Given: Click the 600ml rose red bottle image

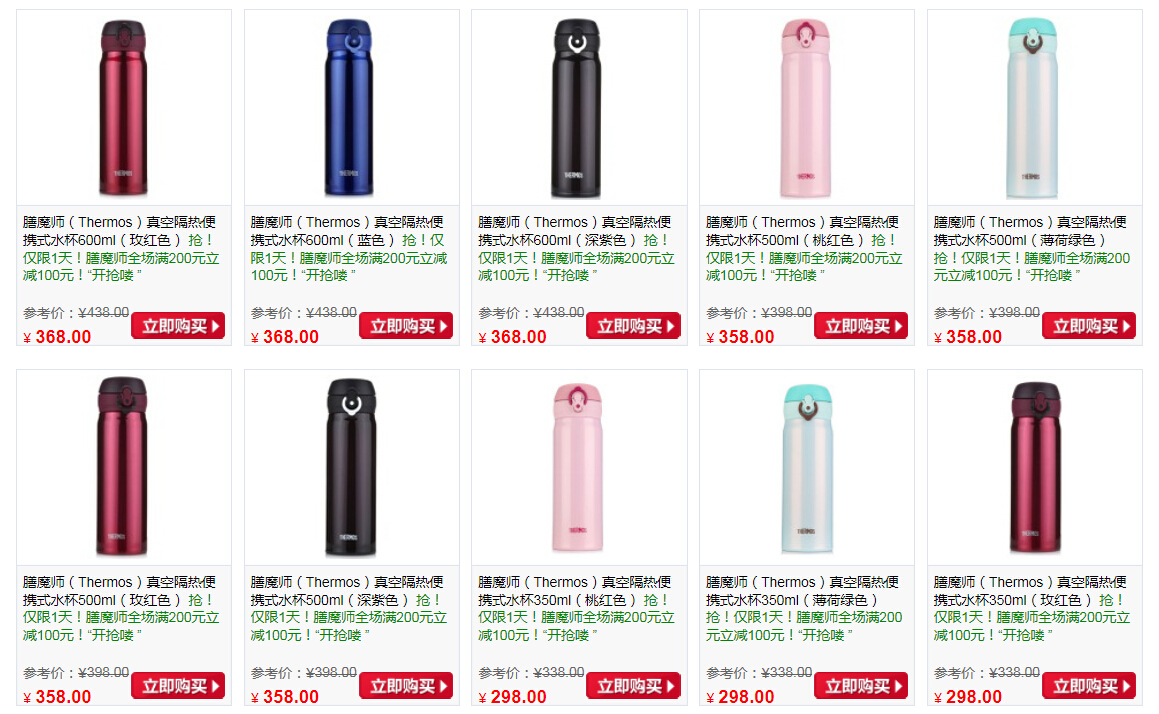Looking at the screenshot, I should (x=123, y=108).
